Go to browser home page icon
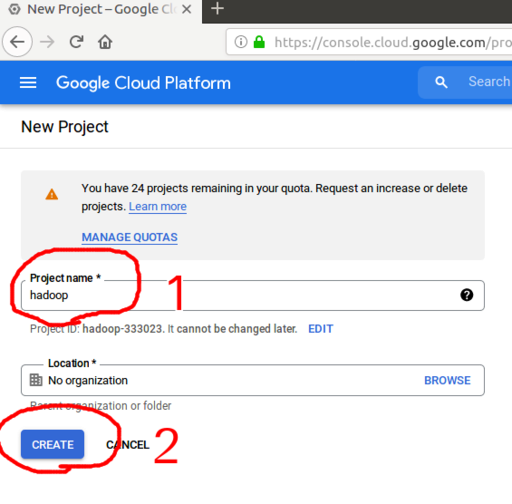The width and height of the screenshot is (512, 504). point(105,42)
